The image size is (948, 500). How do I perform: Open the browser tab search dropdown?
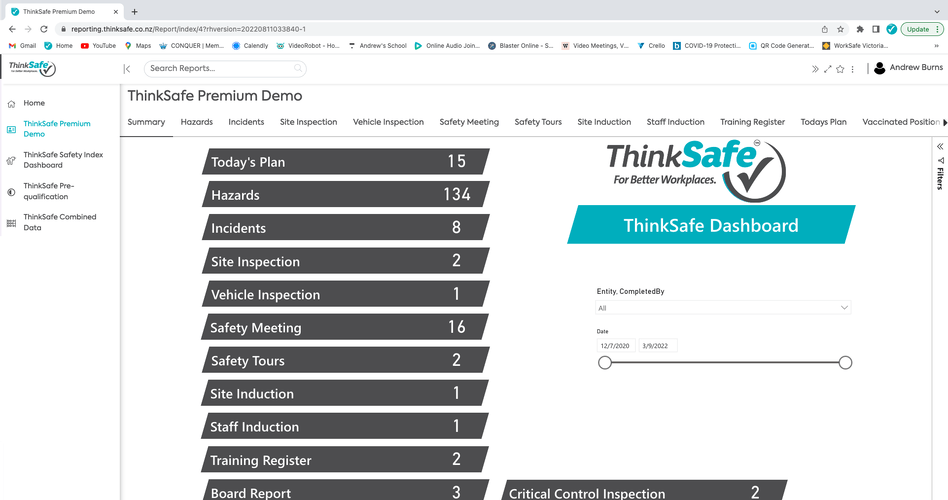[937, 11]
